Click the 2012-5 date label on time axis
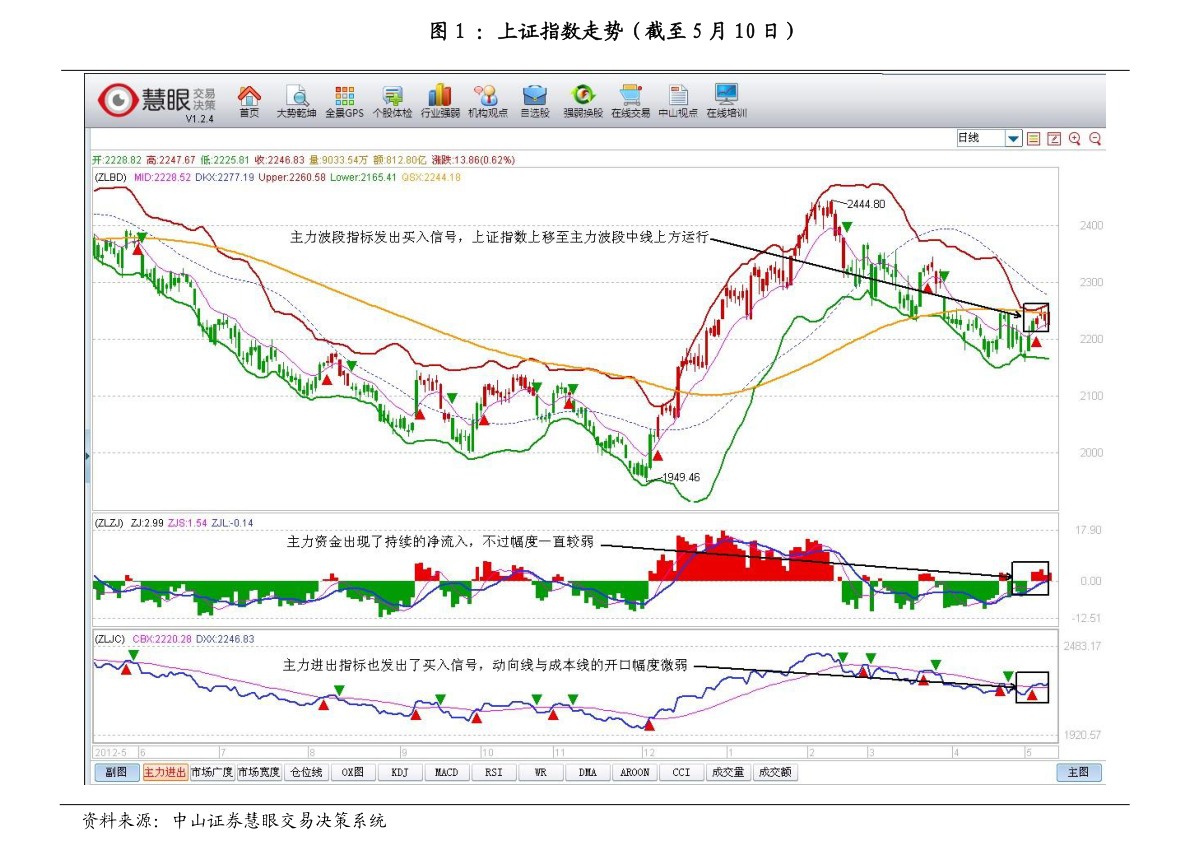This screenshot has width=1191, height=850. point(111,753)
